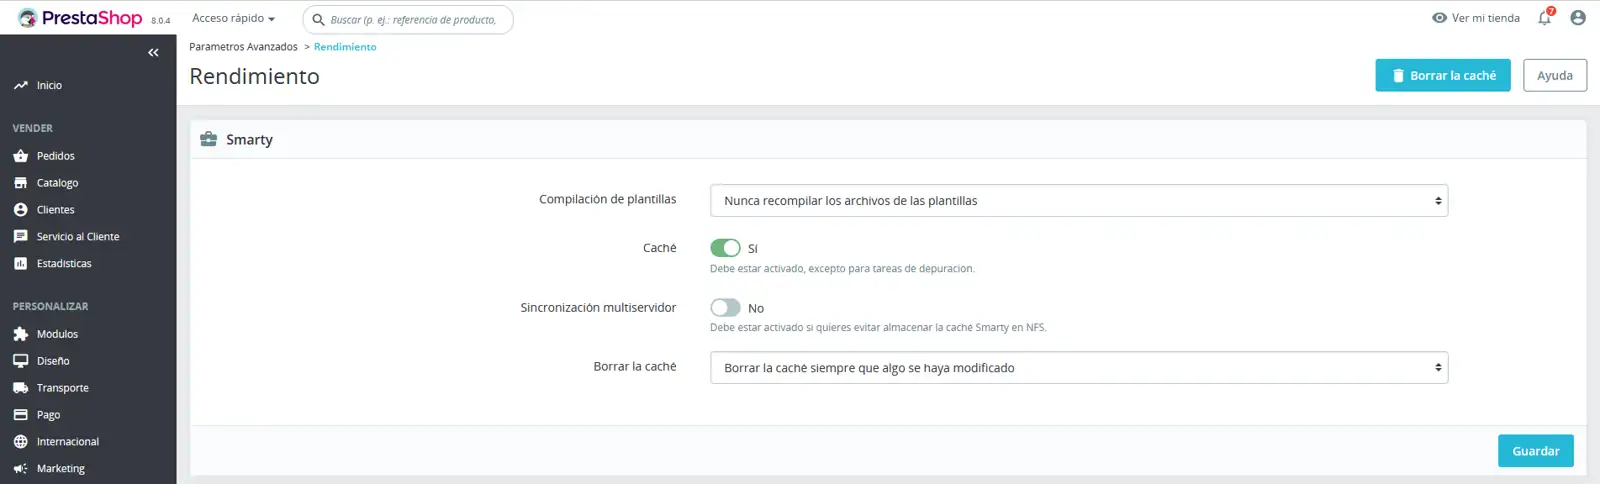Open Estadísticas in sidebar menu
Screen dimensions: 1600x484
[x=64, y=264]
